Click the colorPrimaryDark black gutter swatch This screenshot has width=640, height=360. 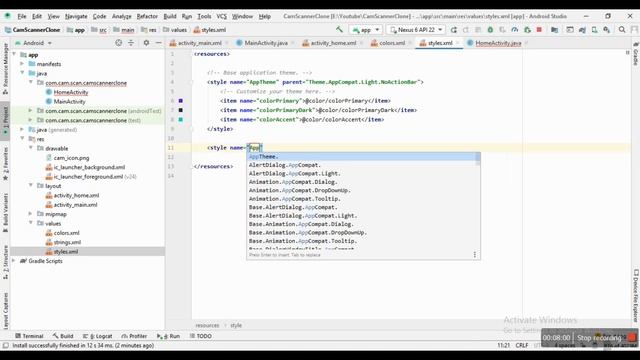[180, 110]
